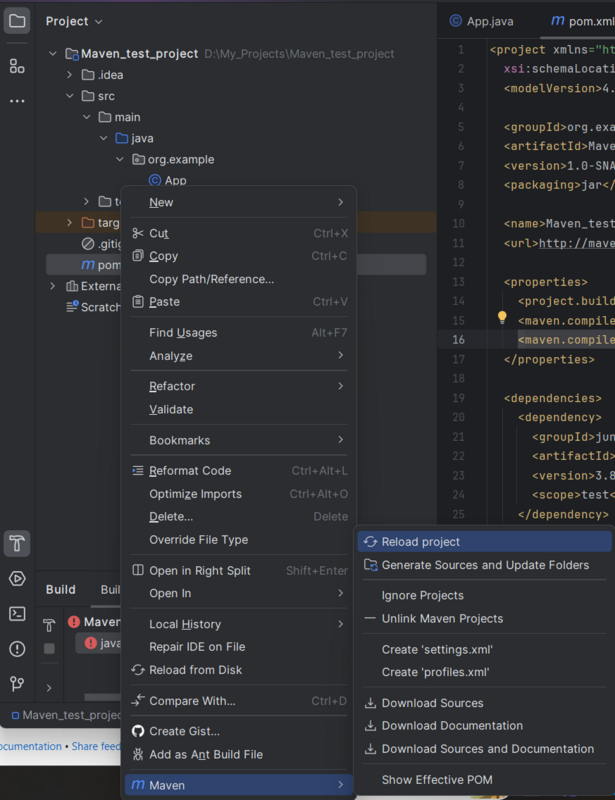The image size is (615, 800).
Task: Click the Open in Right Split icon
Action: tap(138, 570)
